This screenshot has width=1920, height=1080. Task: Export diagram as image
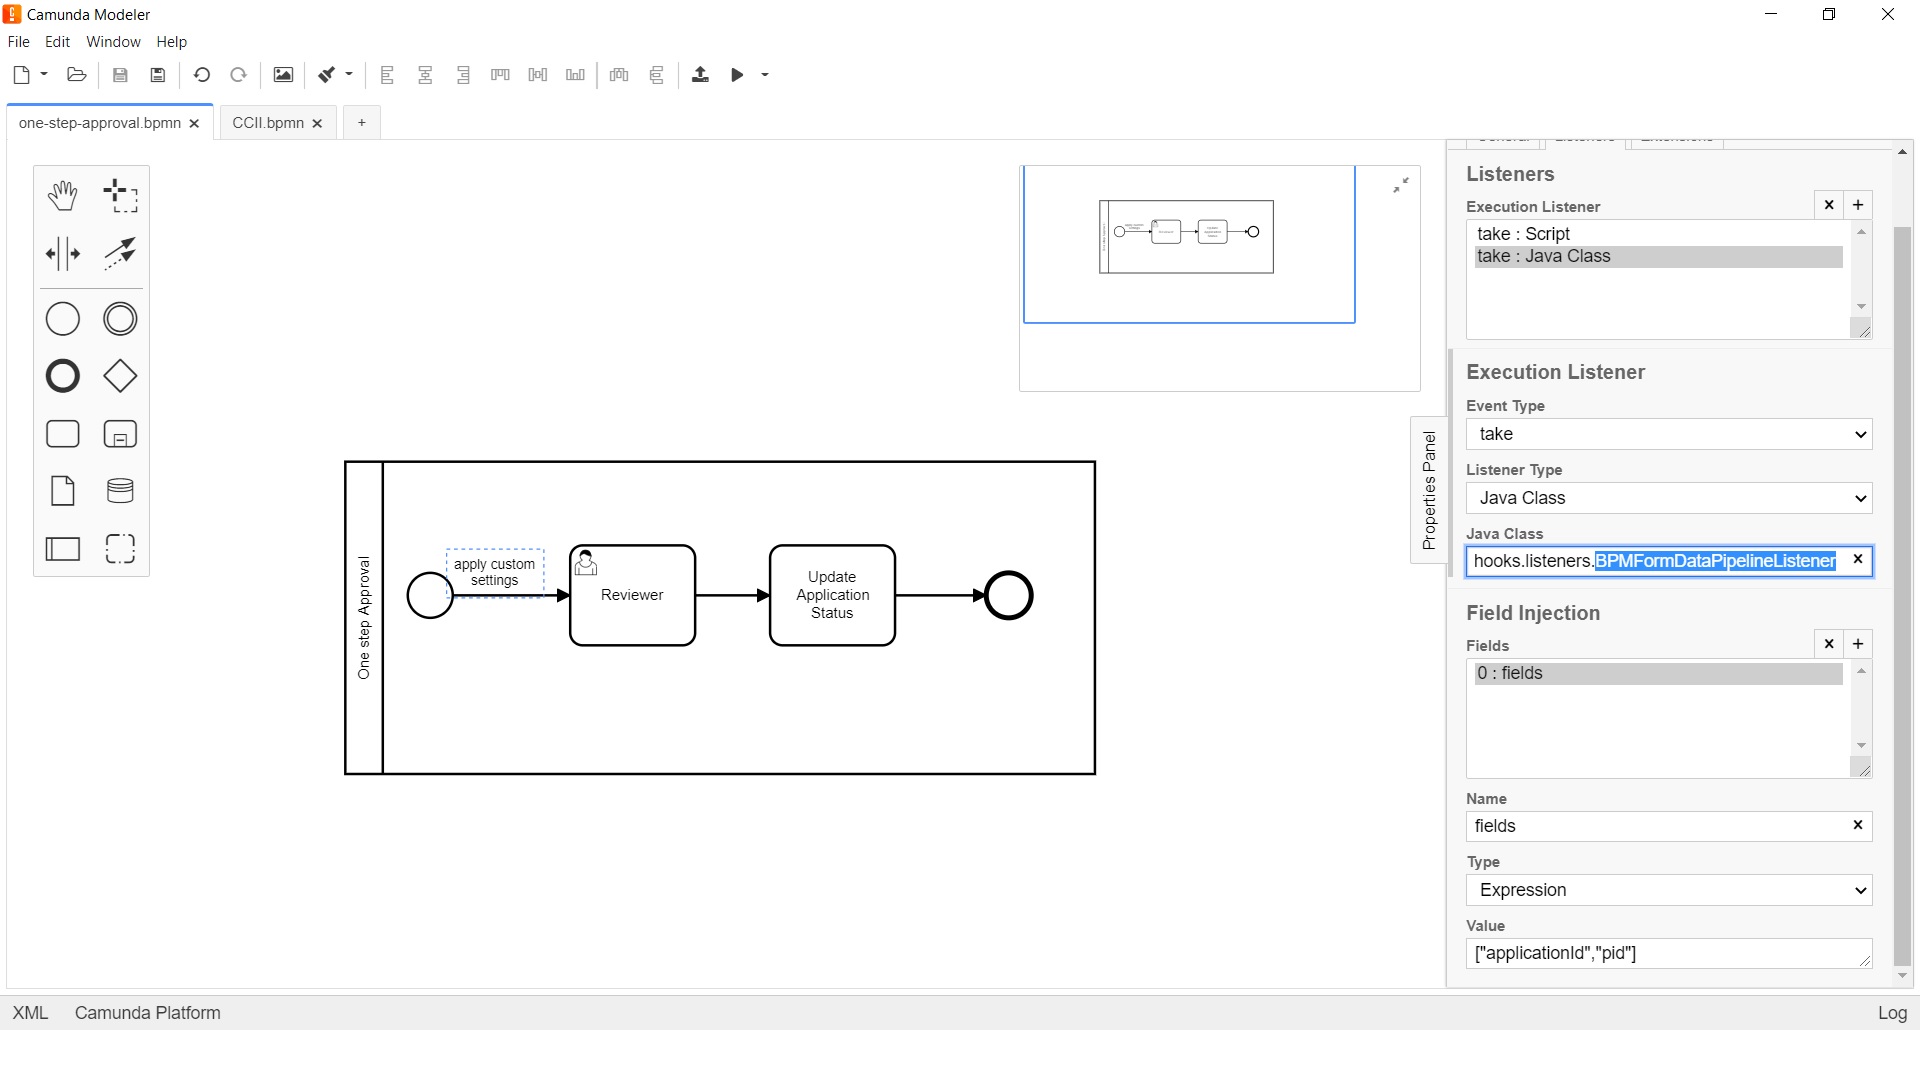click(283, 75)
